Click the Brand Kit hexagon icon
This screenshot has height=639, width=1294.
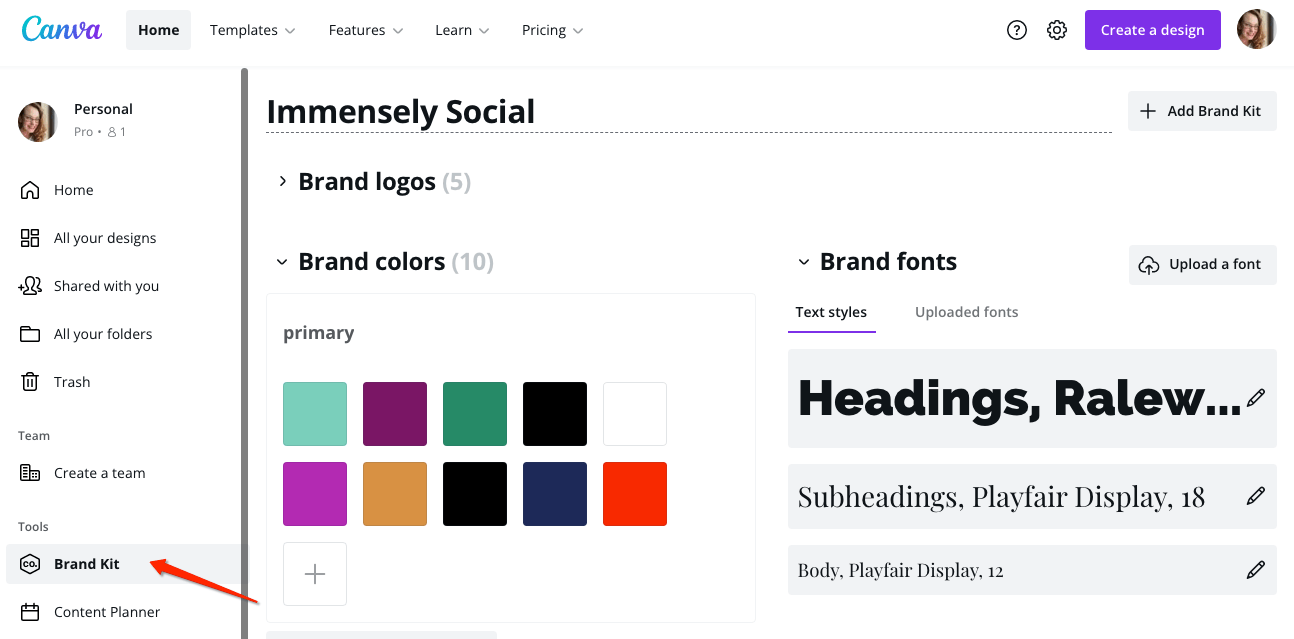click(x=30, y=564)
